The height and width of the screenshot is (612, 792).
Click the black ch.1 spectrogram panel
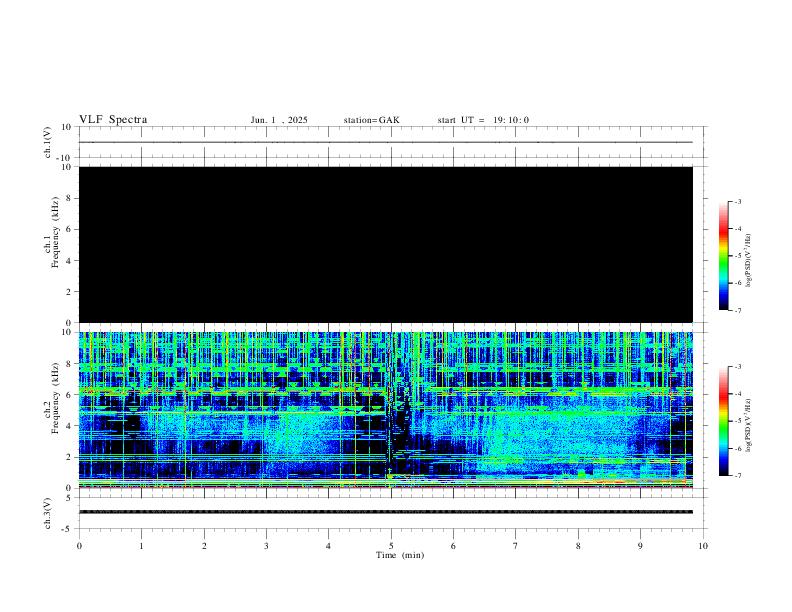click(386, 244)
